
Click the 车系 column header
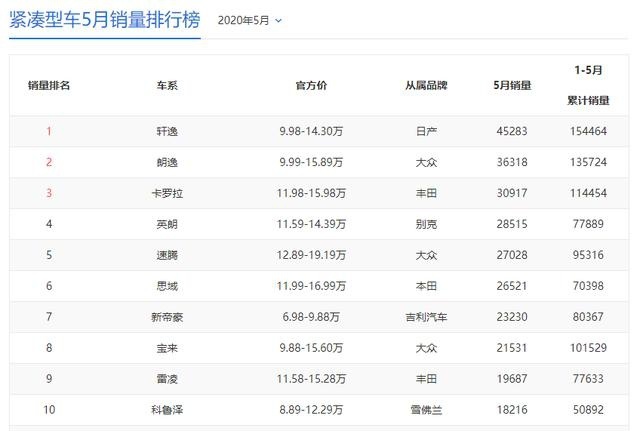point(167,85)
